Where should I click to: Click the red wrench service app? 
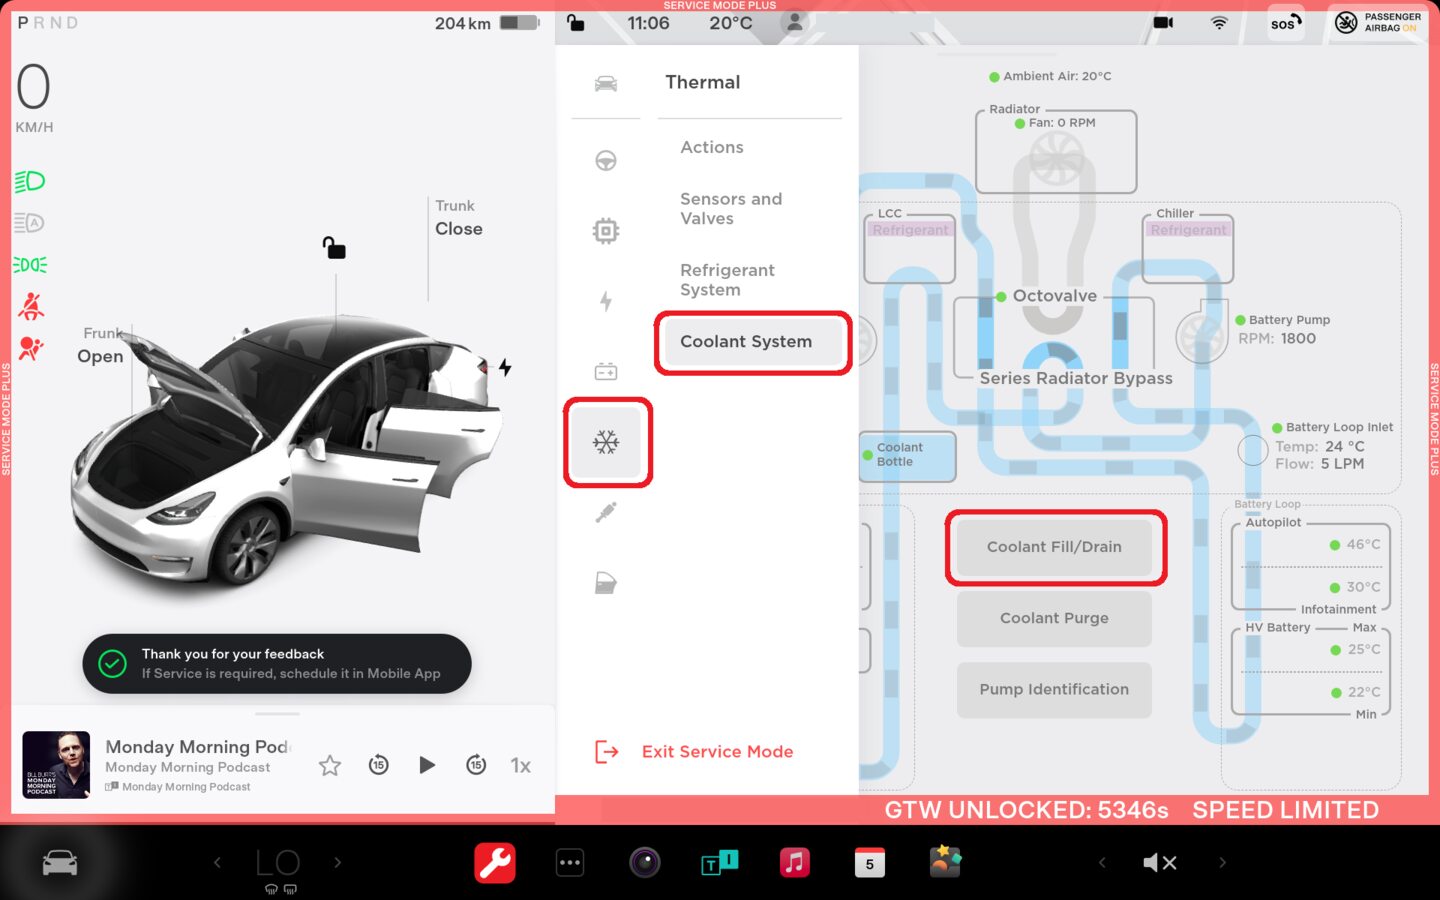(494, 862)
